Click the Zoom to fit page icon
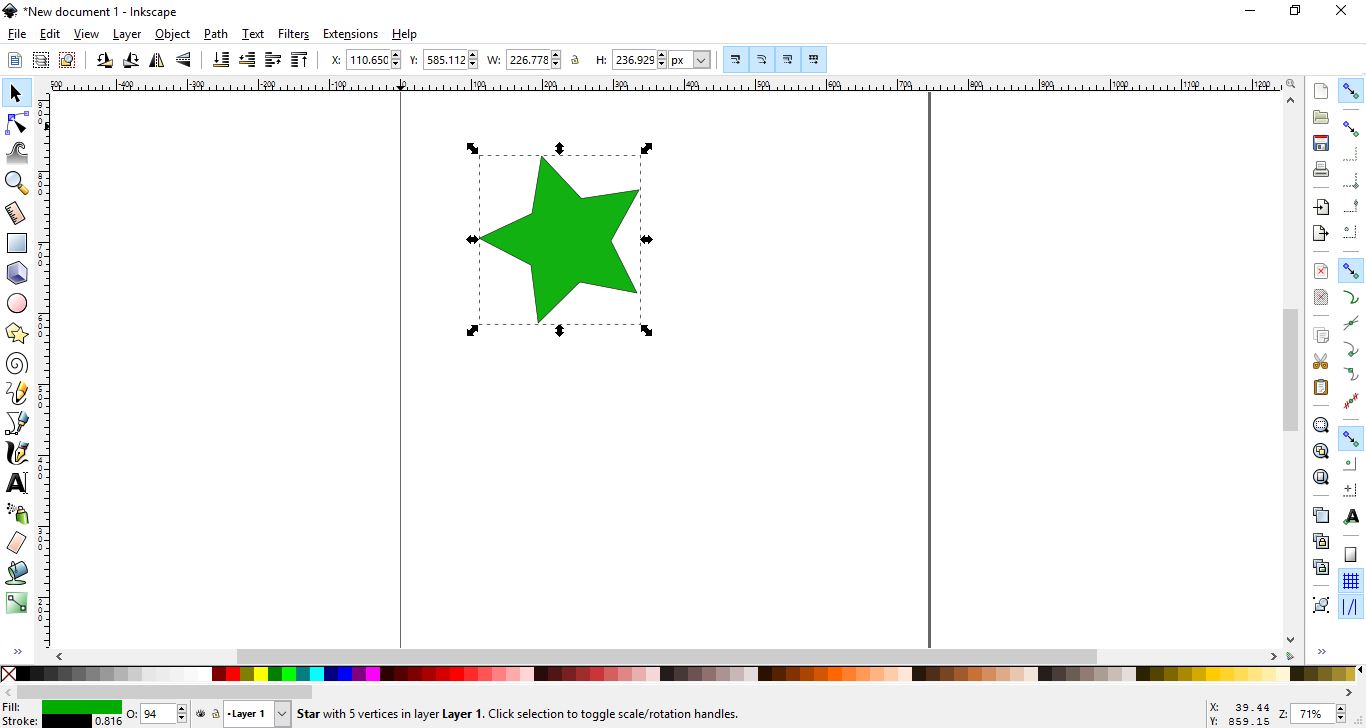 coord(1321,477)
